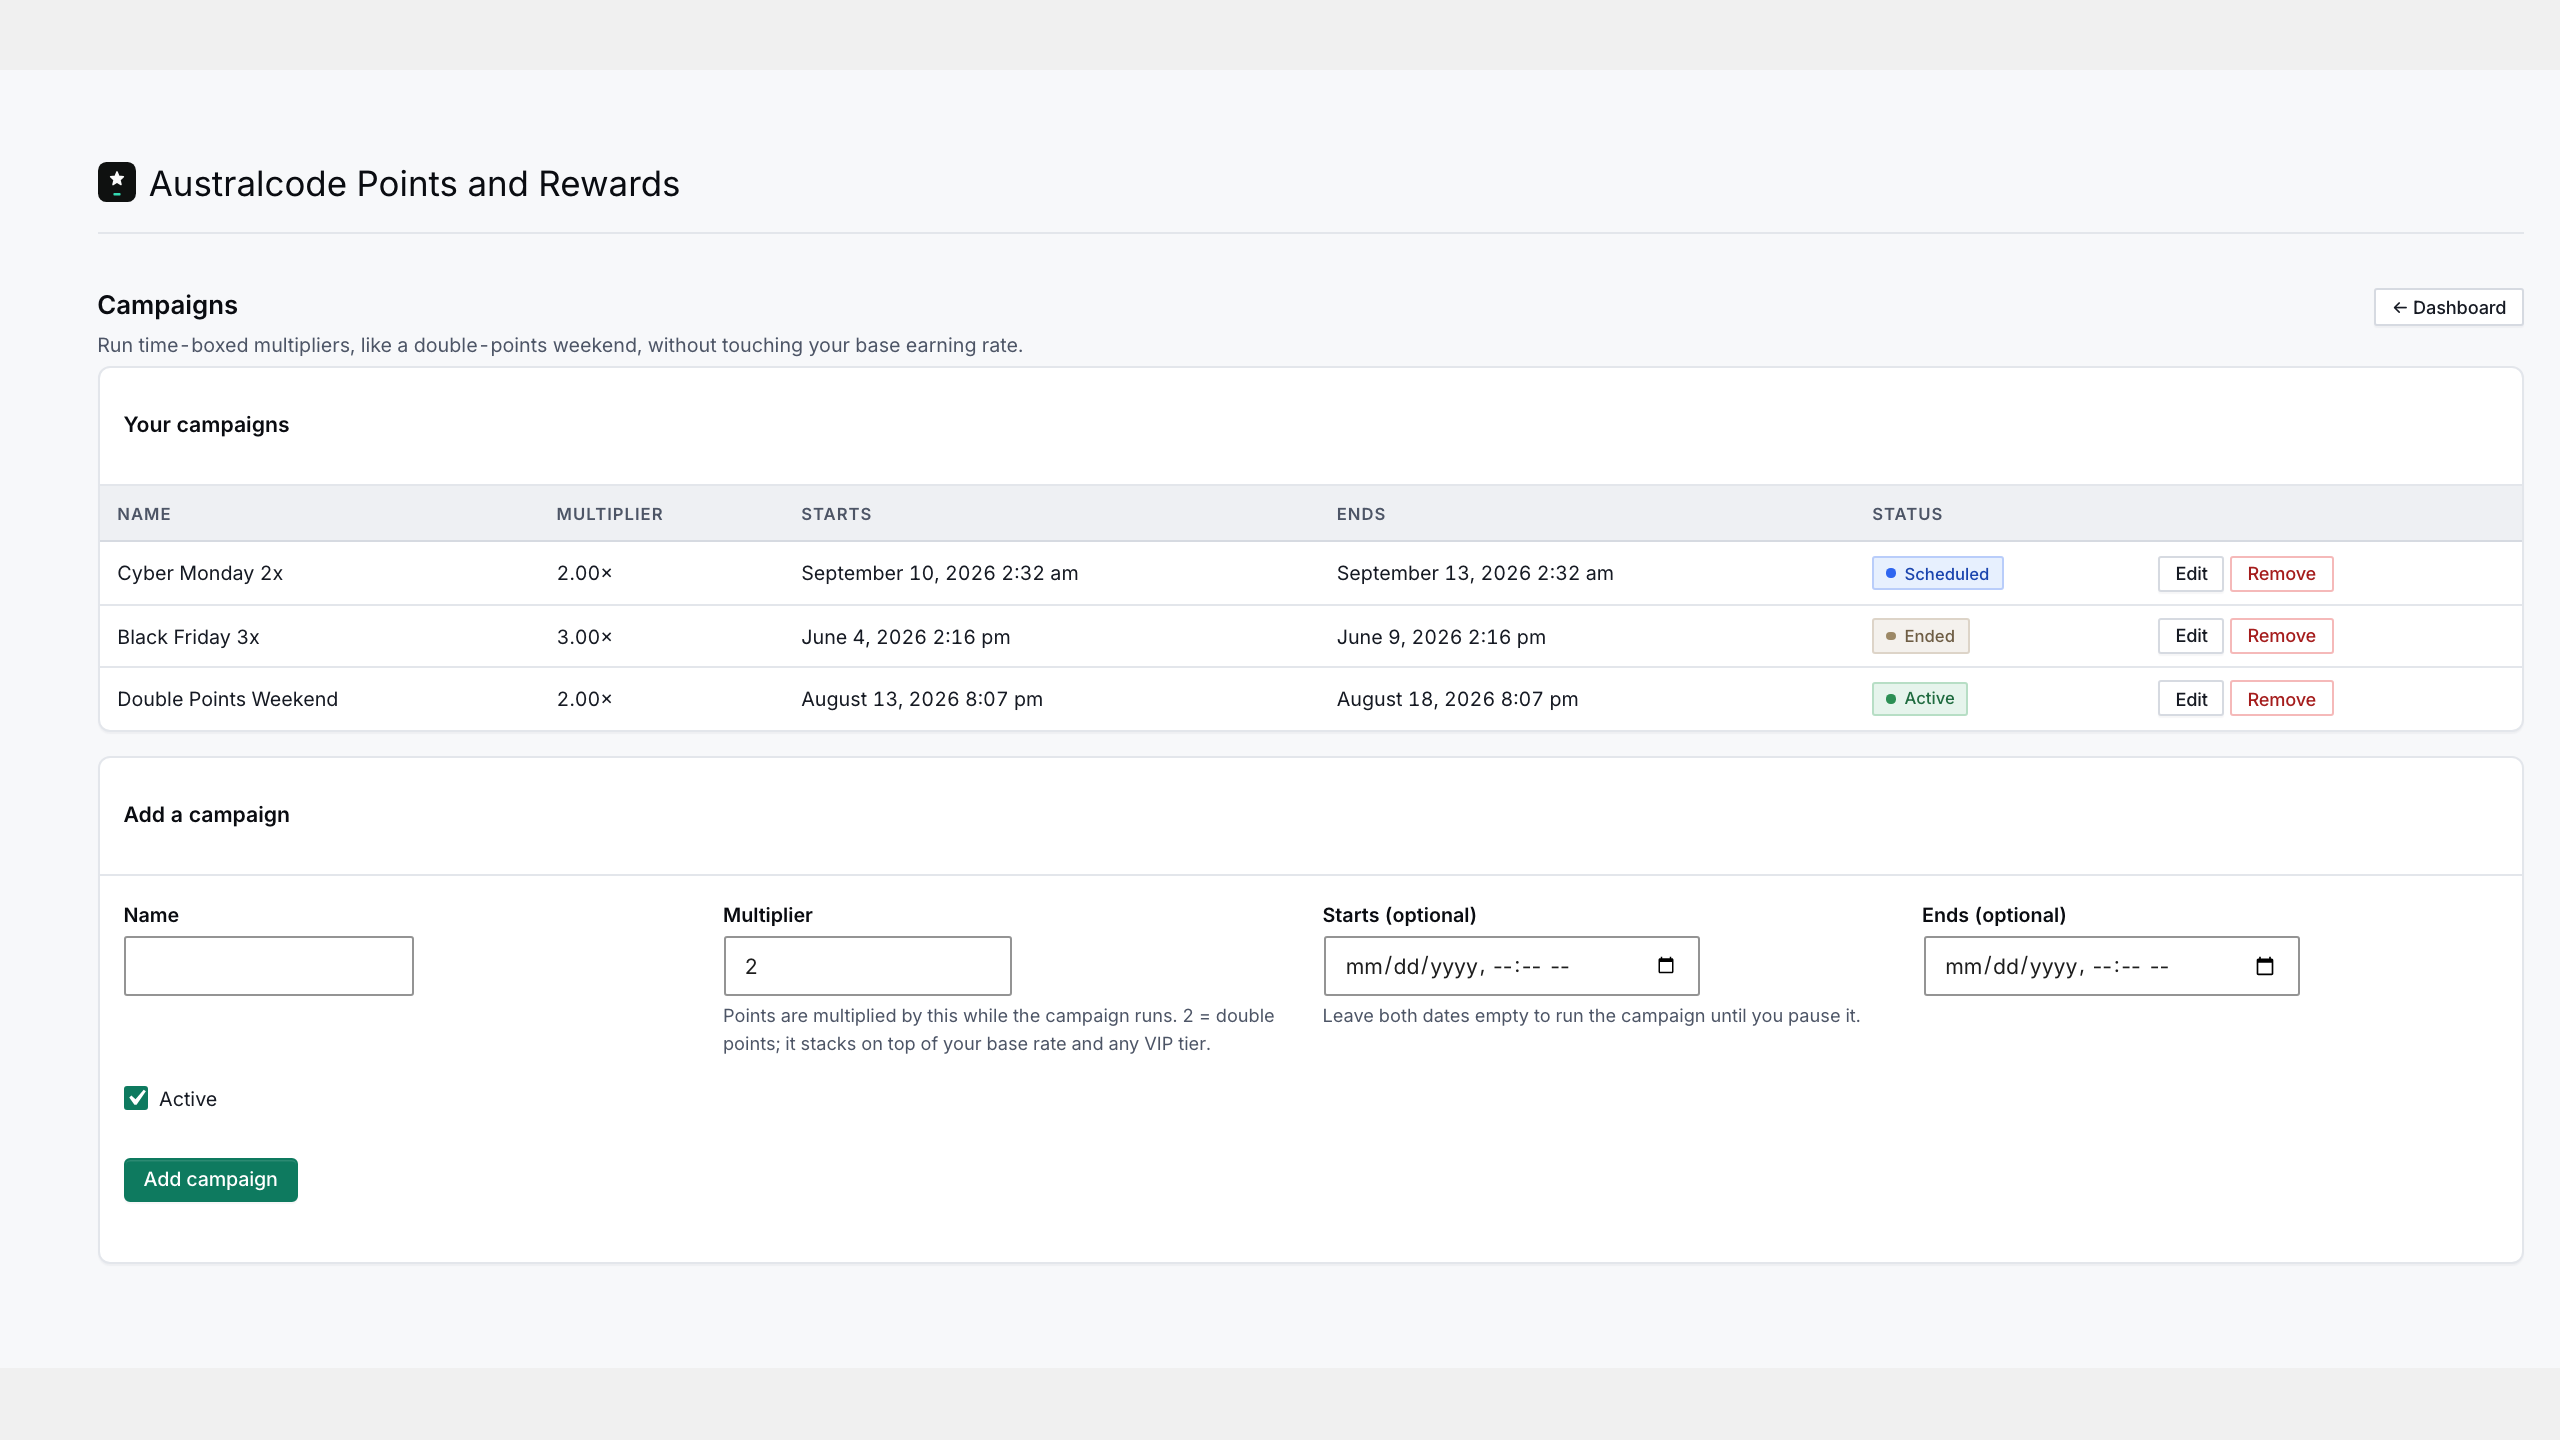Click the Campaigns page heading
Viewport: 2560px width, 1440px height.
tap(167, 305)
